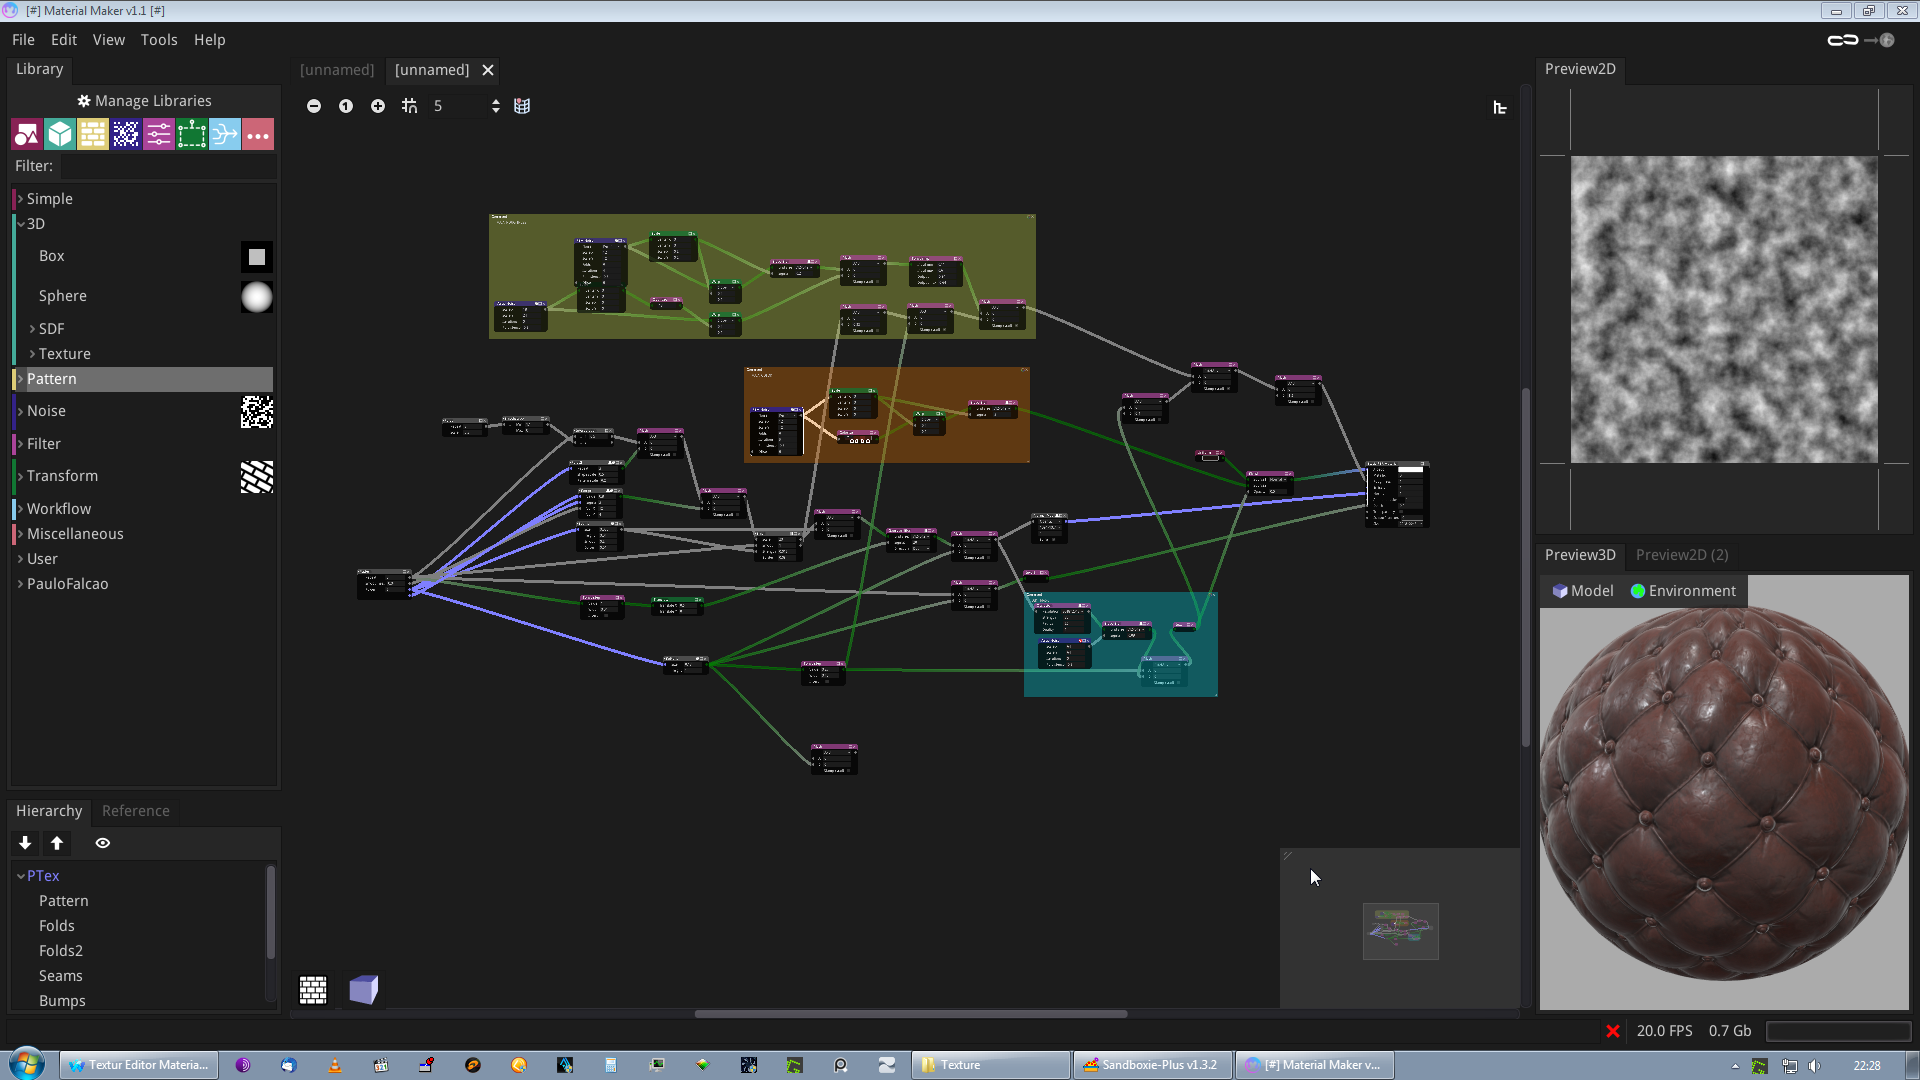Open the Tools menu
The image size is (1920, 1080).
(x=158, y=40)
